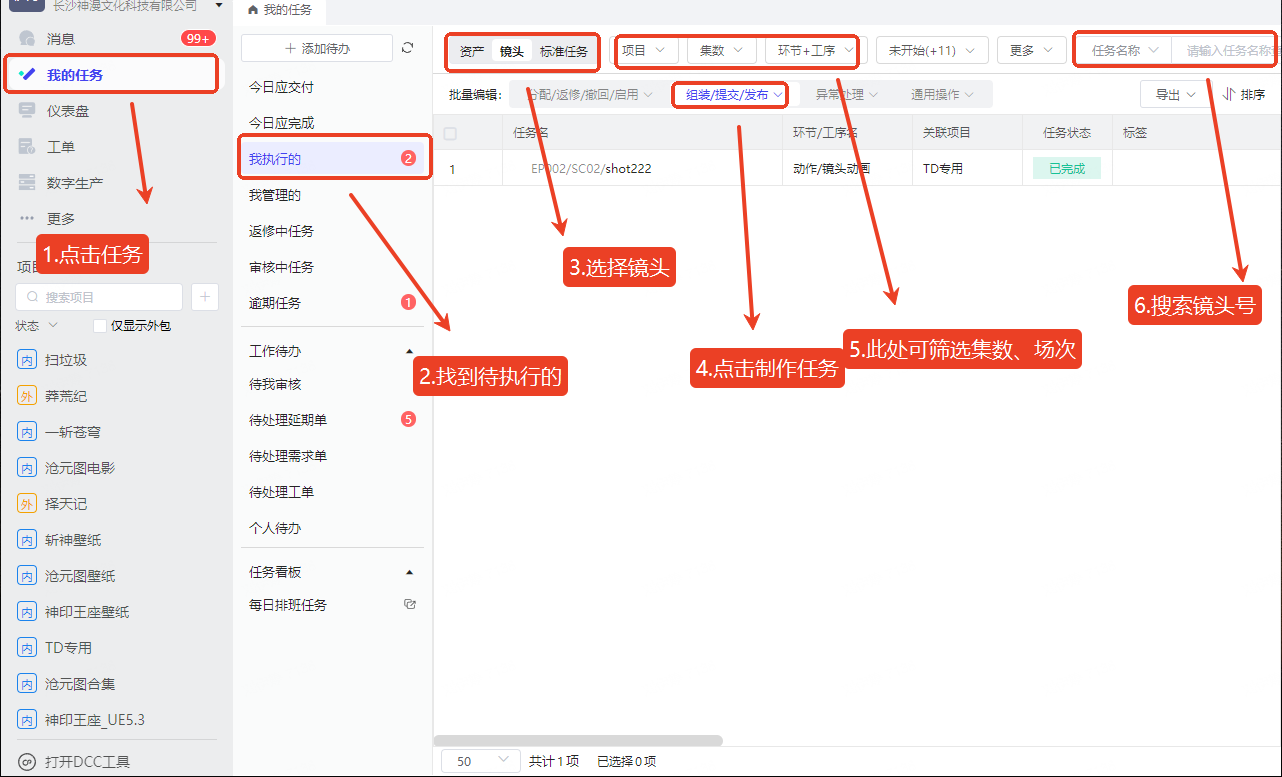Click the plus button beside project search
The width and height of the screenshot is (1282, 777).
[x=204, y=297]
